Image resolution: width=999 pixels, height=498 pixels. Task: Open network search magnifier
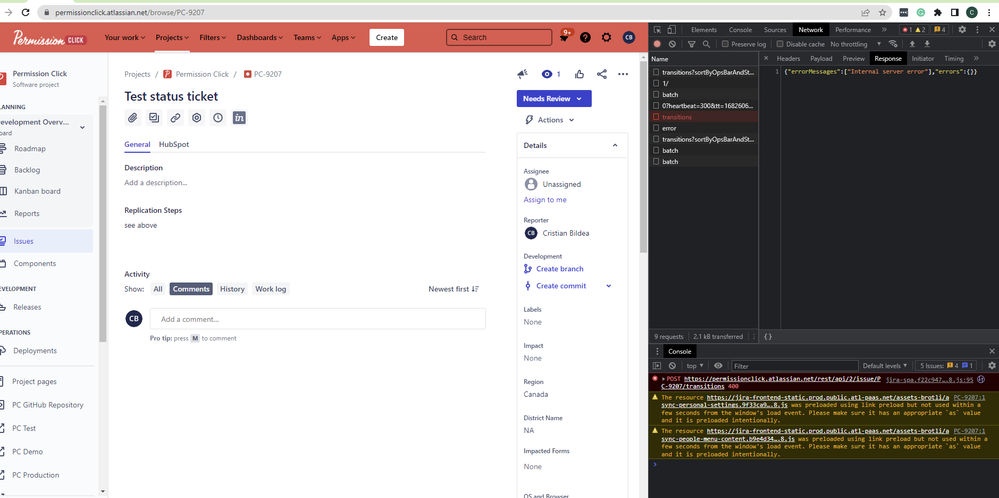pyautogui.click(x=706, y=44)
